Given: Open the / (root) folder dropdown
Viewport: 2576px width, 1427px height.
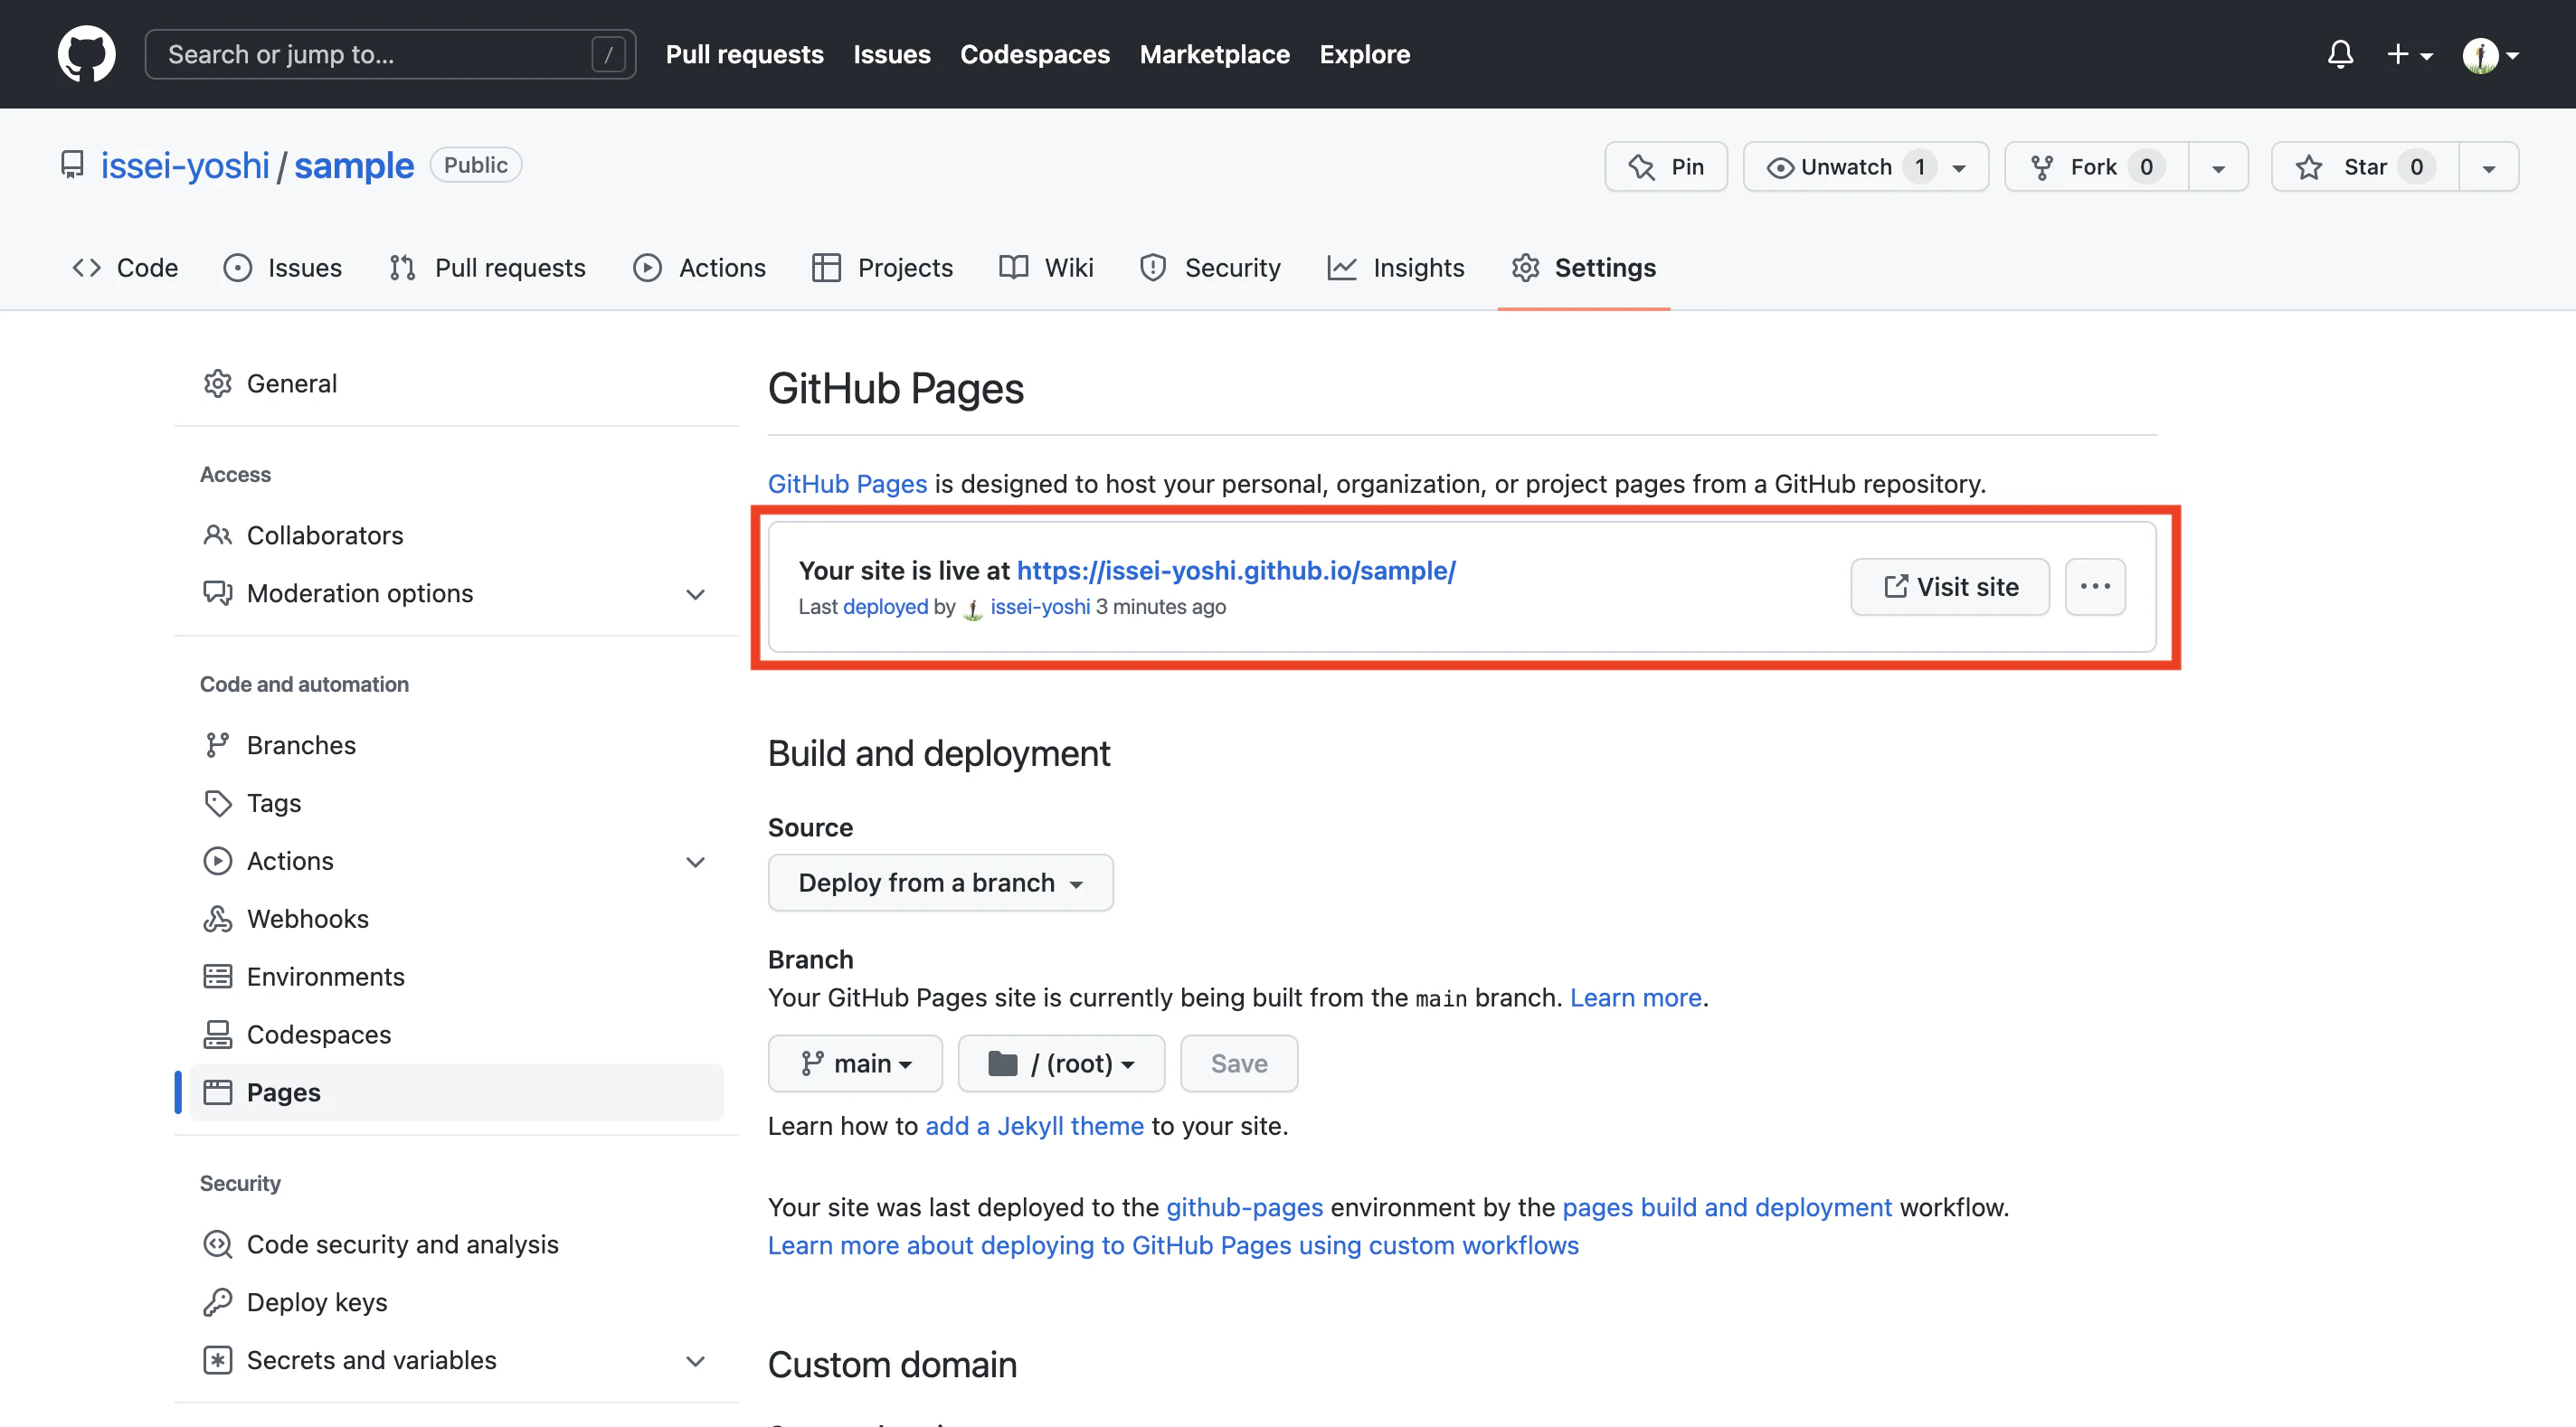Looking at the screenshot, I should (1061, 1064).
